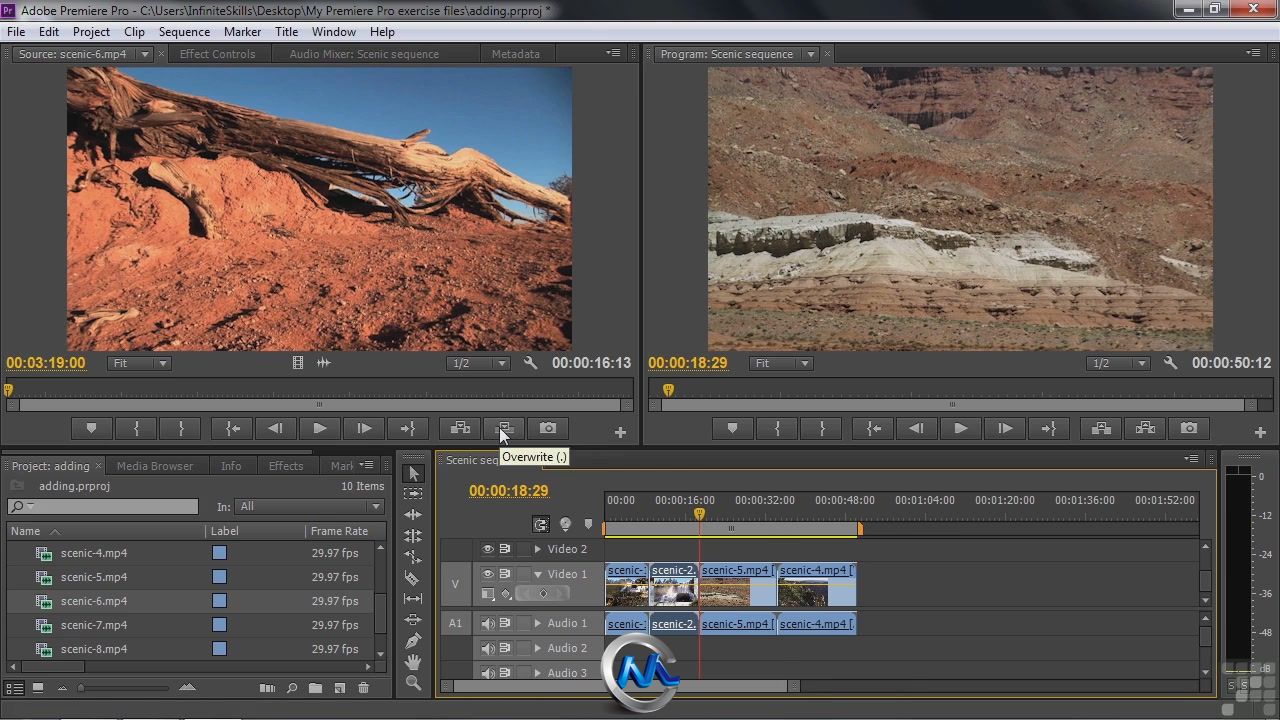
Task: Collapse the Video 1 track
Action: point(538,574)
